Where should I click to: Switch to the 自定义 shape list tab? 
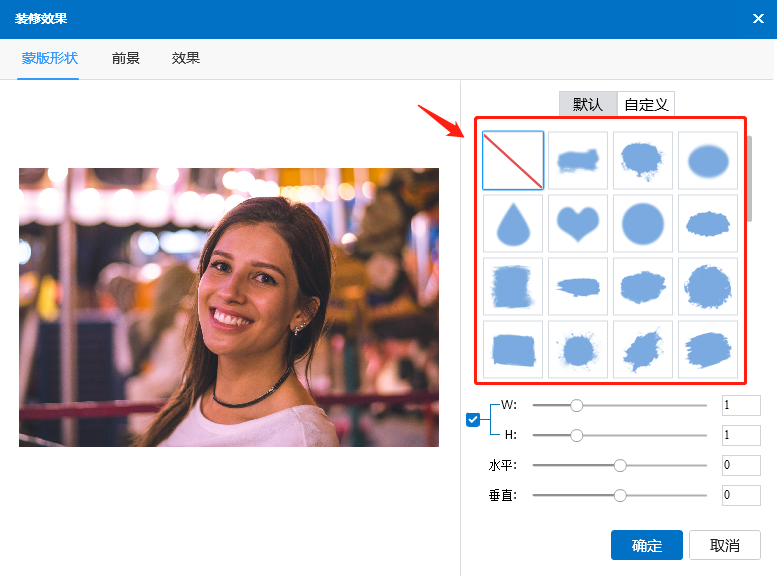coord(646,104)
